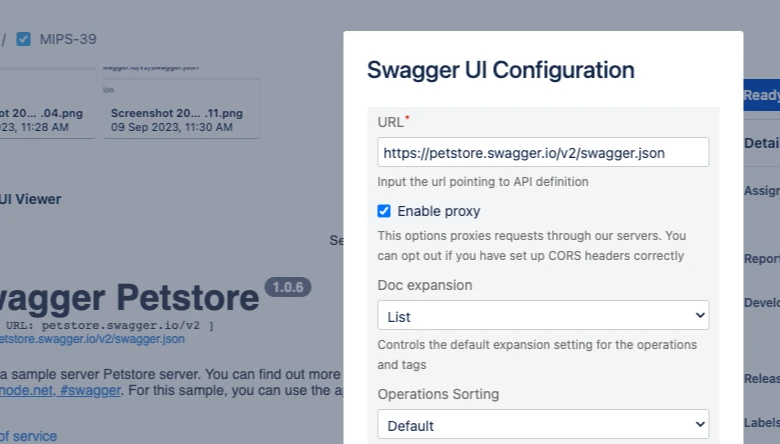Image resolution: width=780 pixels, height=444 pixels.
Task: Click the 1.0.6 version badge
Action: click(x=288, y=287)
